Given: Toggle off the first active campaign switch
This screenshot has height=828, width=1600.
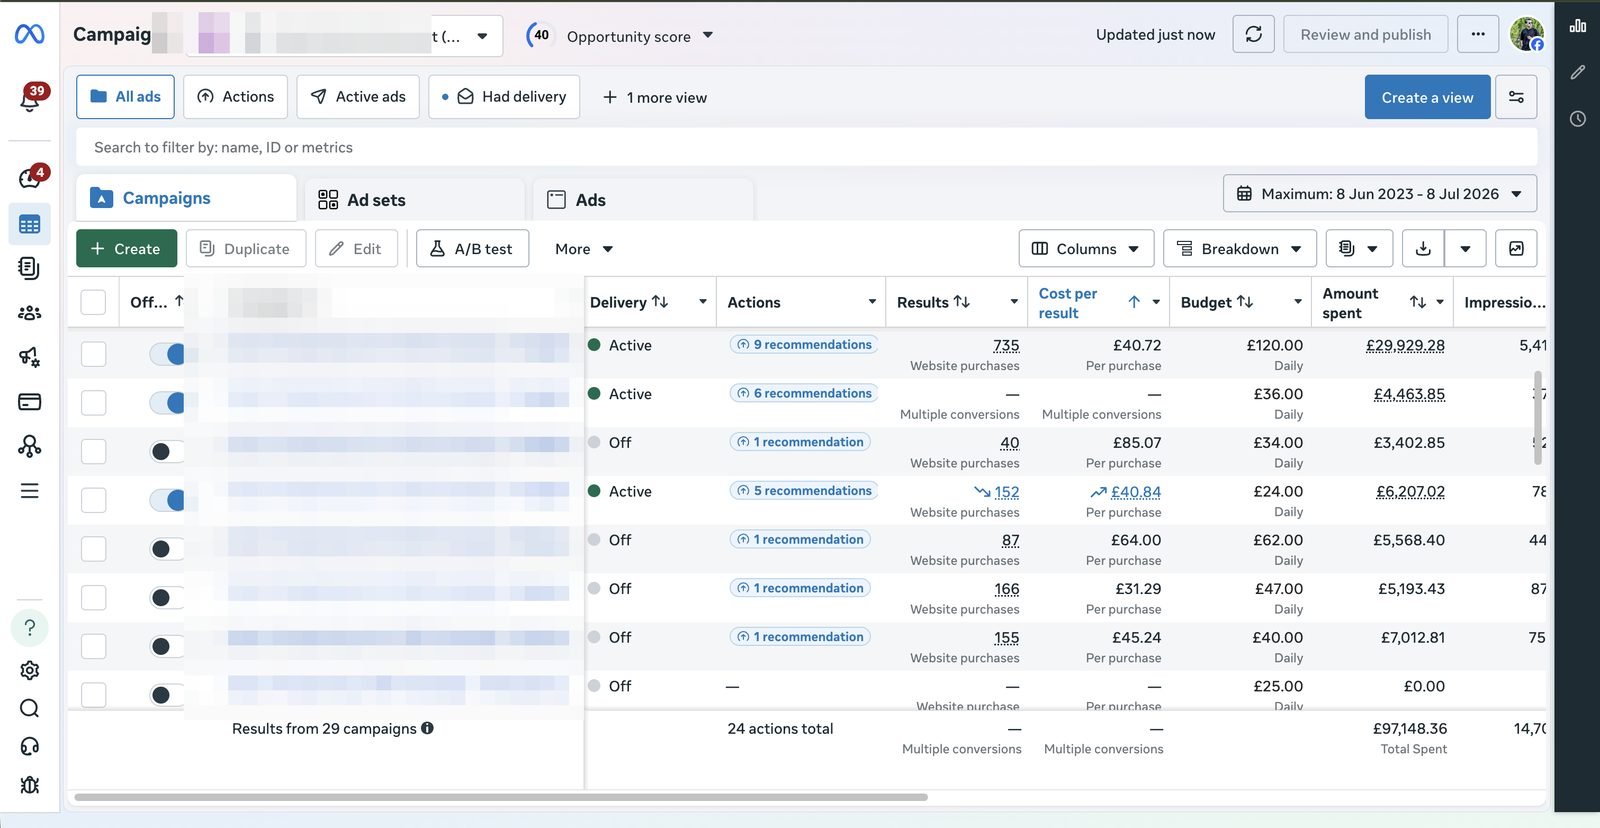Looking at the screenshot, I should click(167, 354).
